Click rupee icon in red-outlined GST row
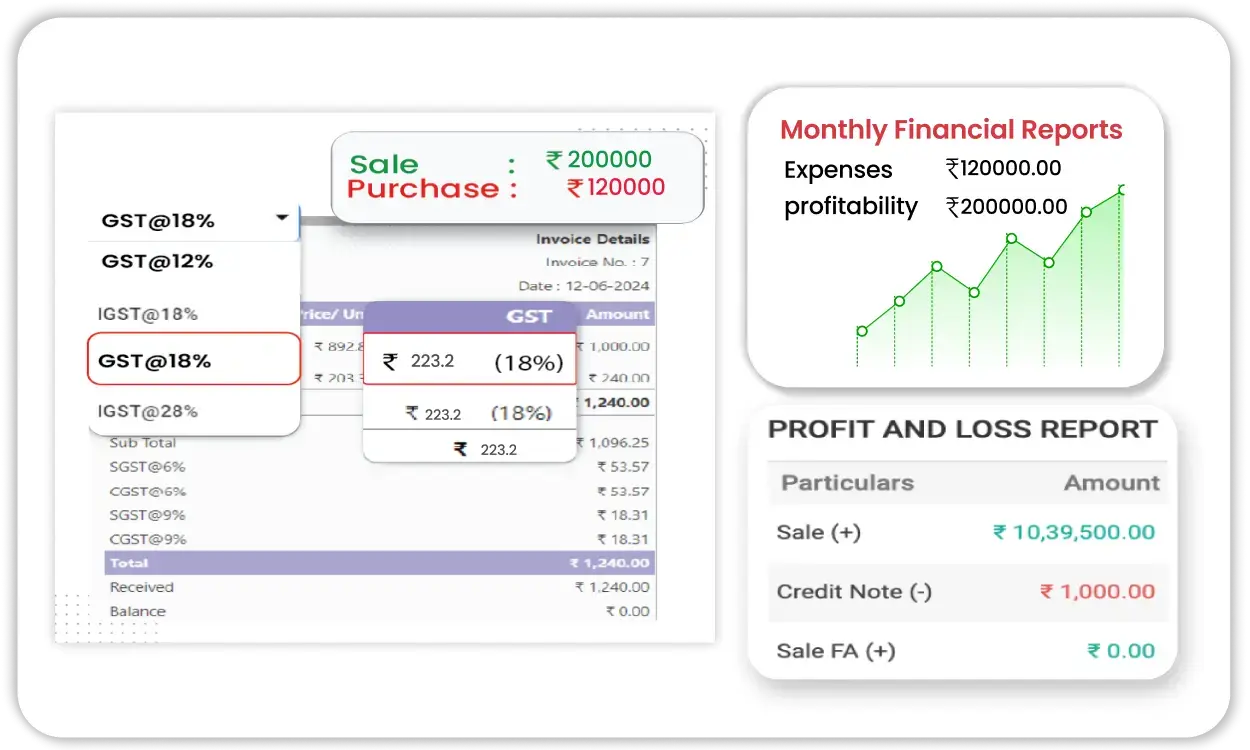 [x=390, y=361]
